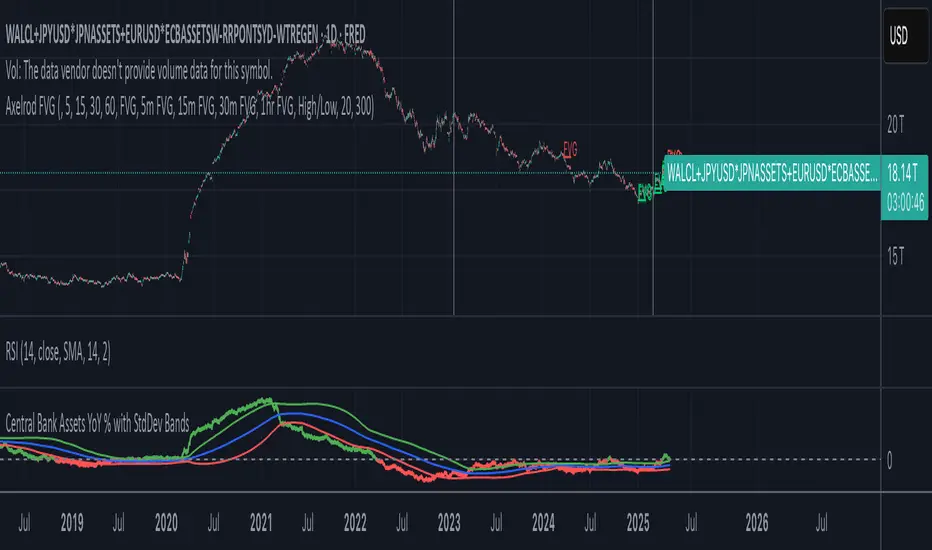Click the 2022 time axis label
Image resolution: width=932 pixels, height=550 pixels.
point(355,523)
